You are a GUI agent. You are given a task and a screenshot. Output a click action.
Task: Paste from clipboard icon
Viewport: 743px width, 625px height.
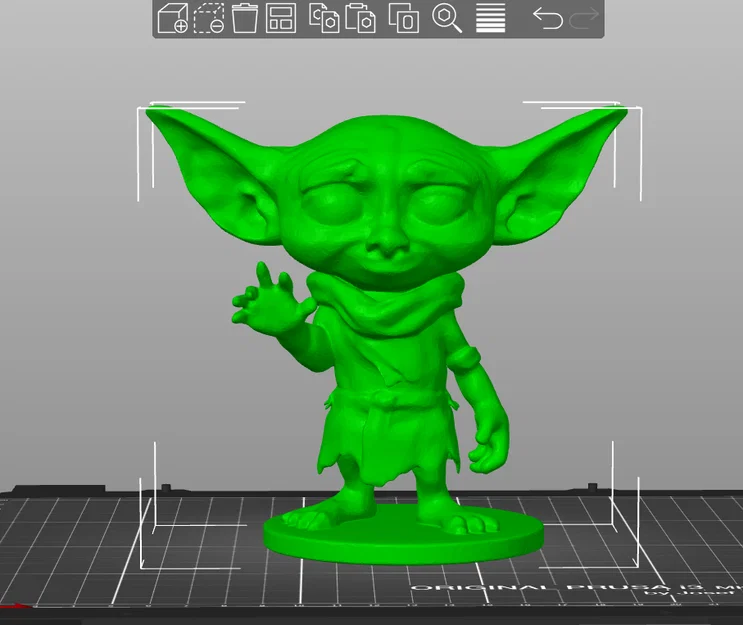(361, 18)
